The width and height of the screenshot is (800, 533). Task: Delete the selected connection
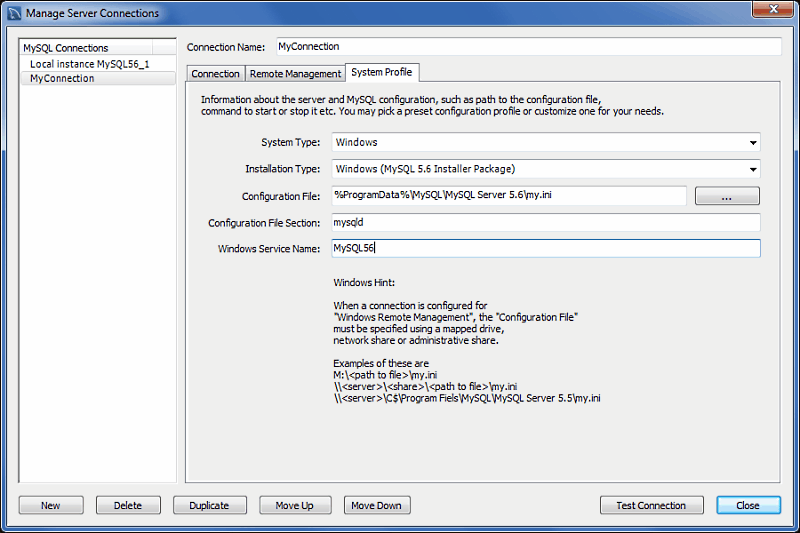point(128,505)
